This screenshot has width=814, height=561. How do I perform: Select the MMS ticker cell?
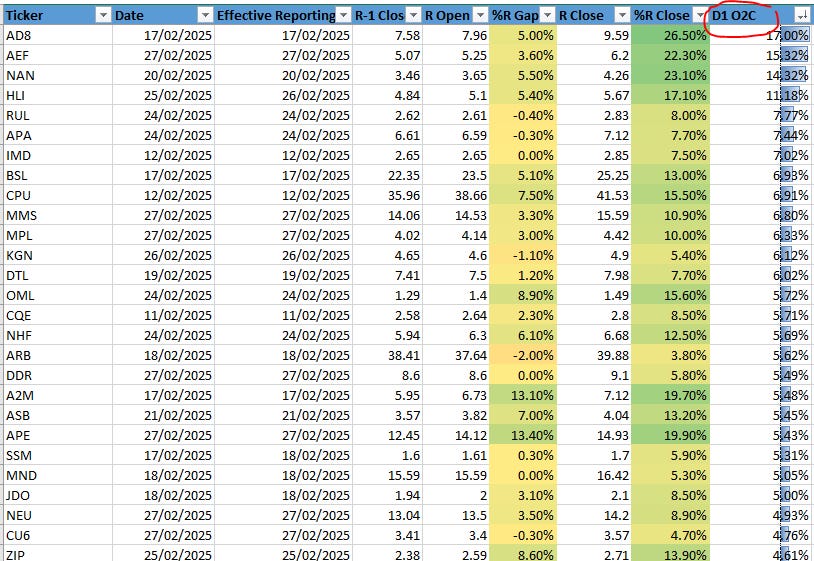(57, 215)
